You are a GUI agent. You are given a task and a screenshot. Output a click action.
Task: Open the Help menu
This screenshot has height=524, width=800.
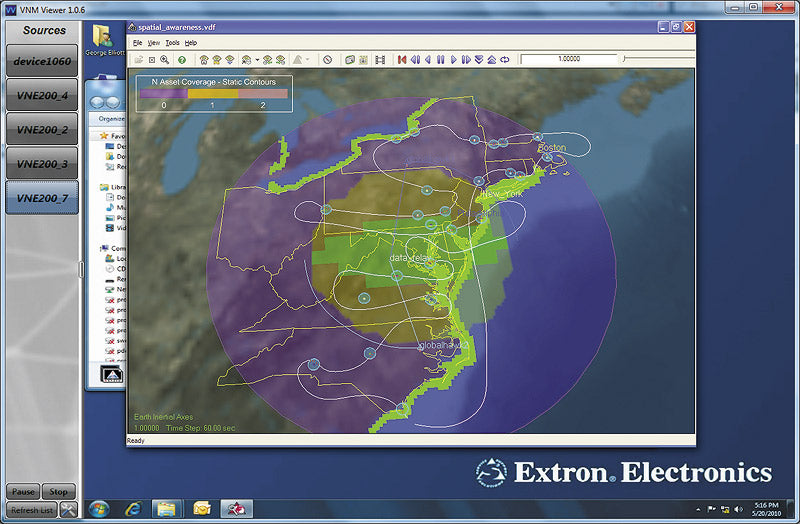tap(191, 43)
